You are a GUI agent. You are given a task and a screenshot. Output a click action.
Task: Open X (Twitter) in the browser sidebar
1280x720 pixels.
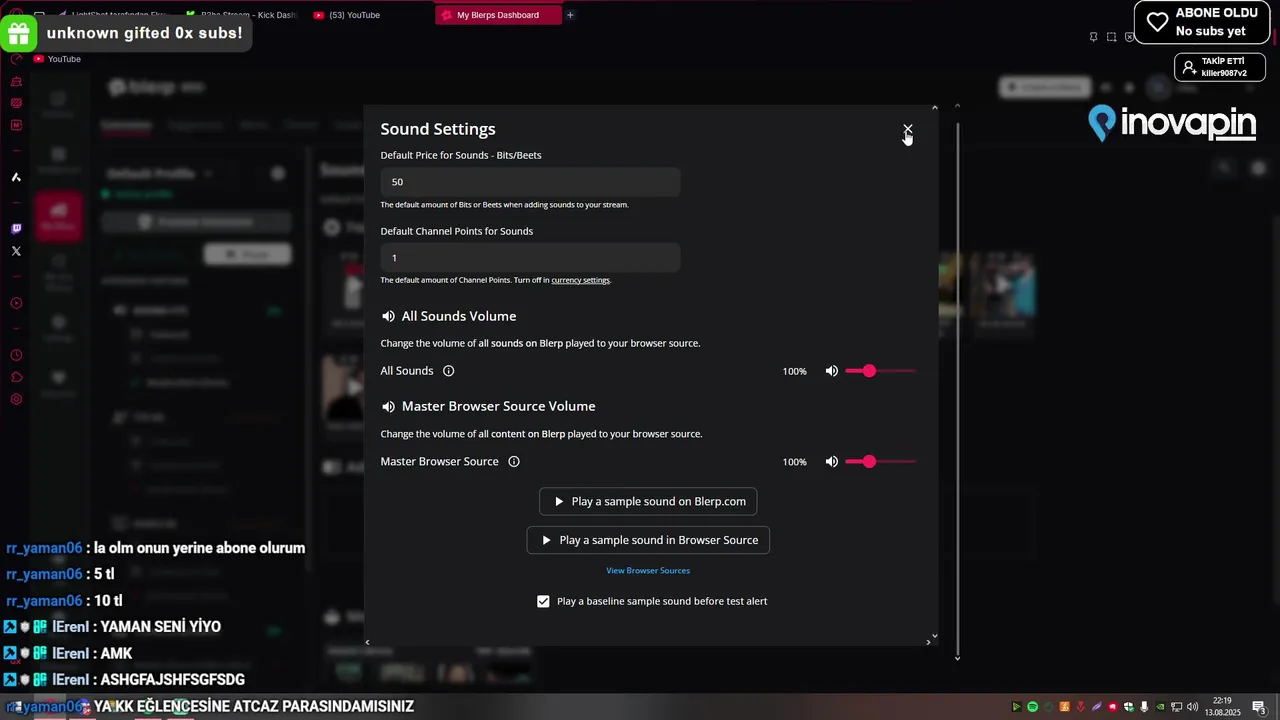(x=16, y=251)
